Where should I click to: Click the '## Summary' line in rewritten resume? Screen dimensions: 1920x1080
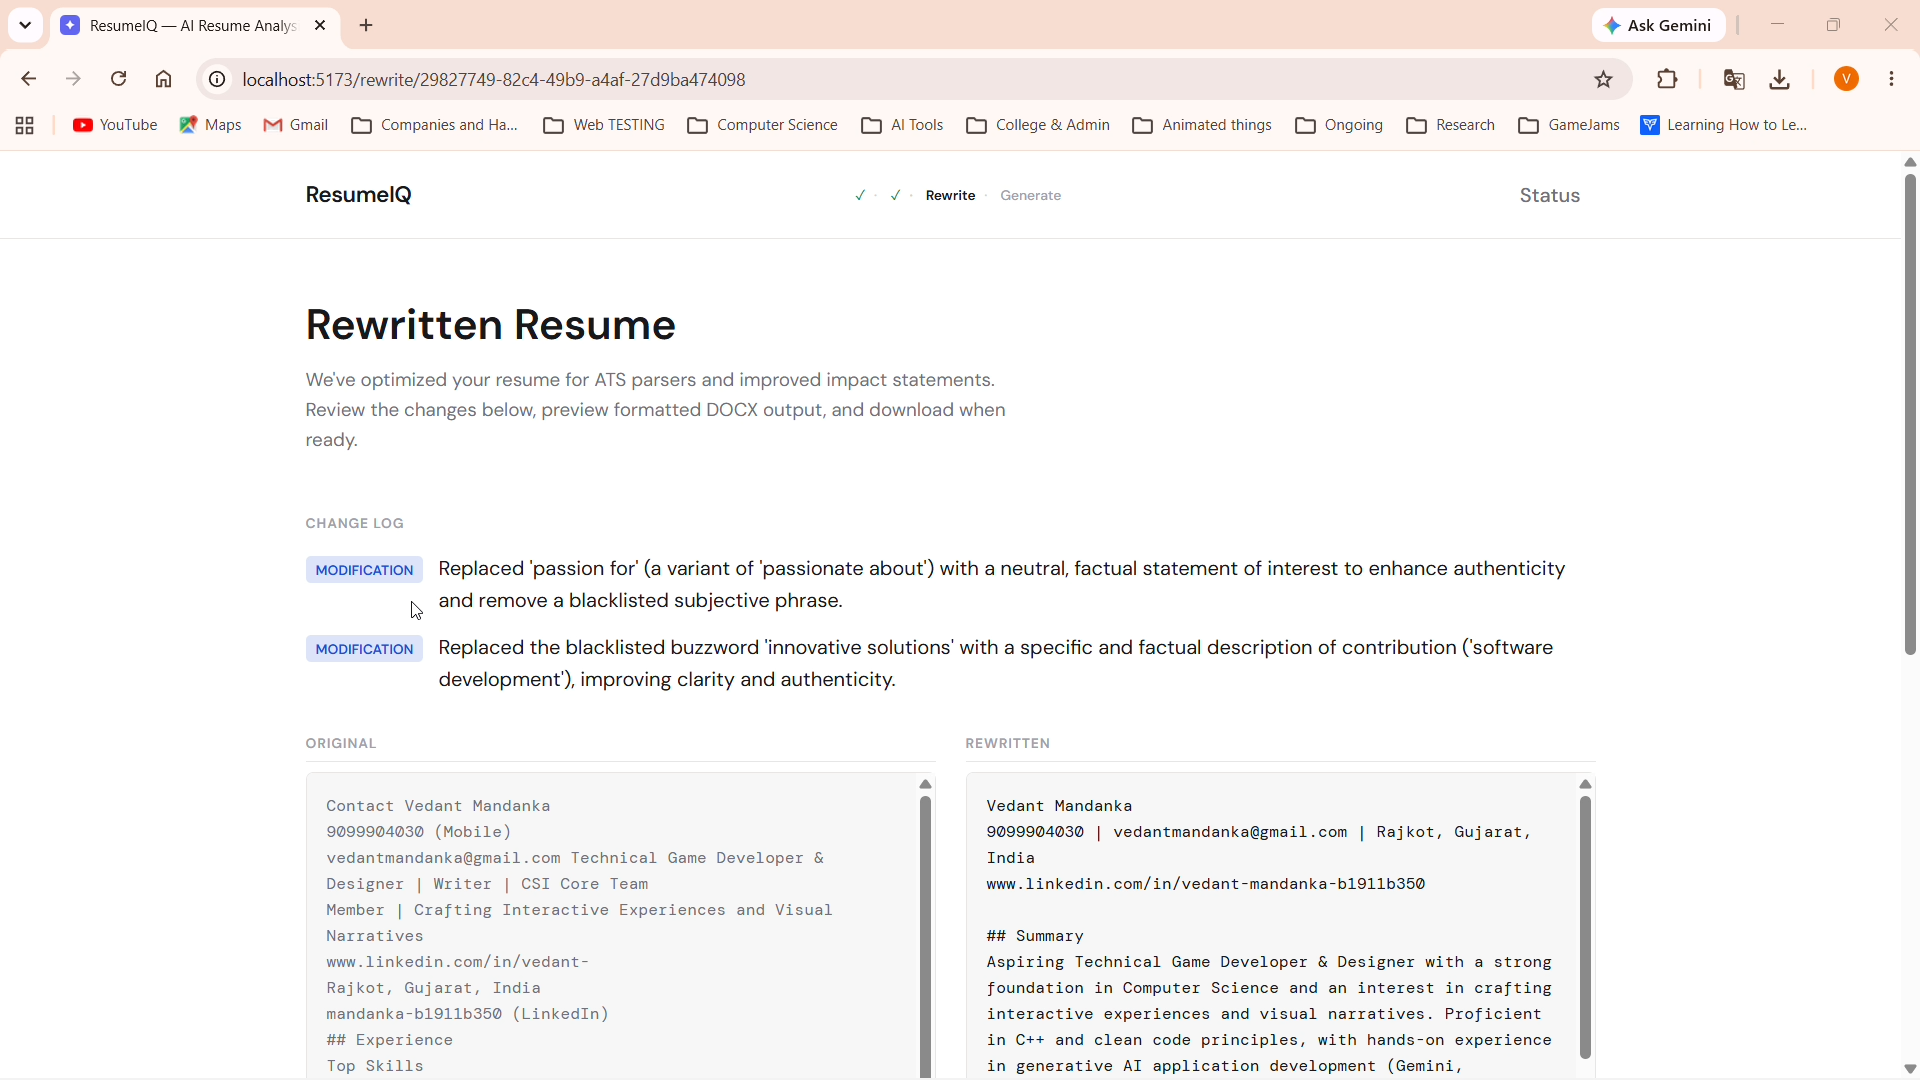pyautogui.click(x=1035, y=937)
